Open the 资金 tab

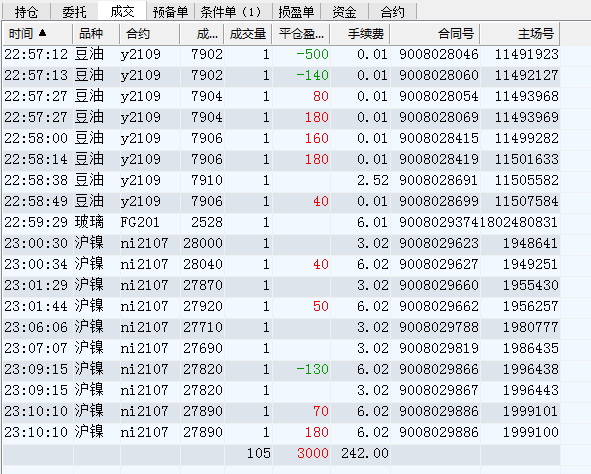pos(344,11)
